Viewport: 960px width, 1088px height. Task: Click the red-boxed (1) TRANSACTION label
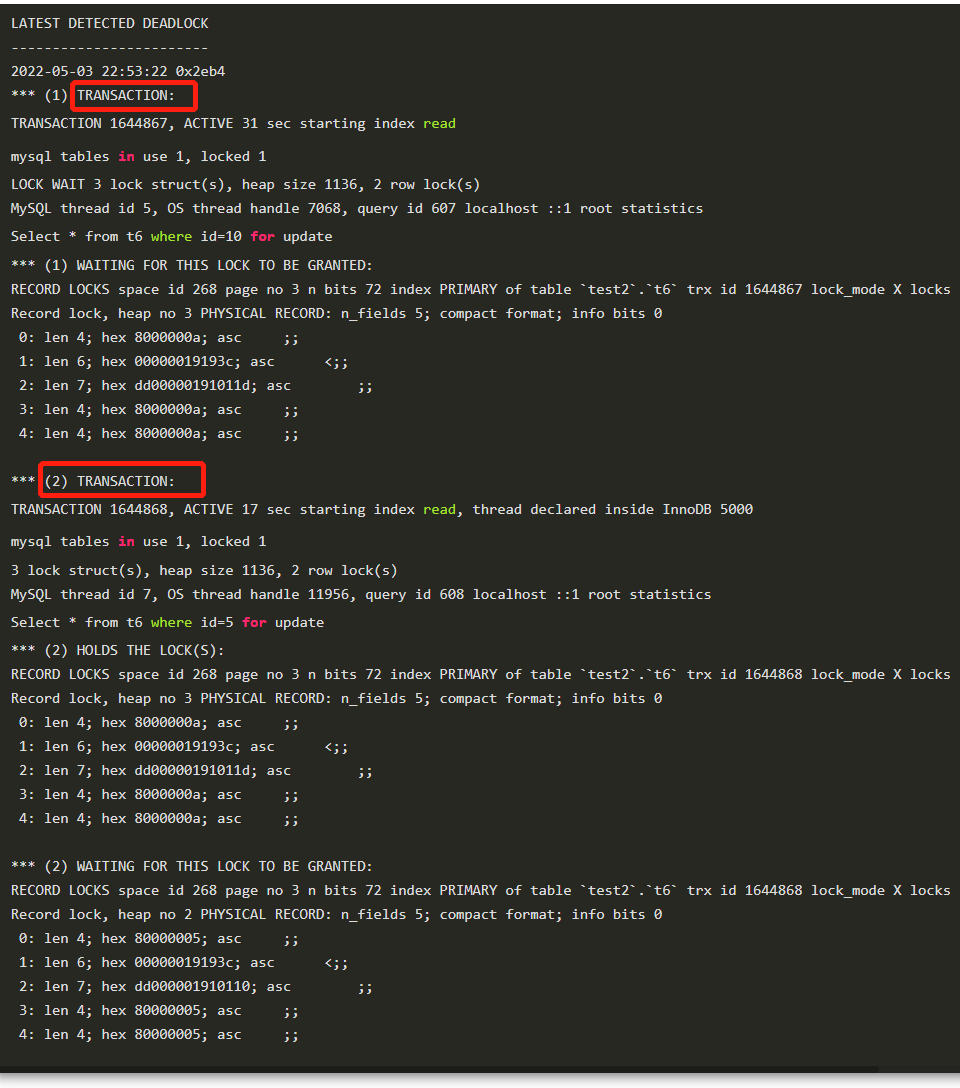point(126,95)
